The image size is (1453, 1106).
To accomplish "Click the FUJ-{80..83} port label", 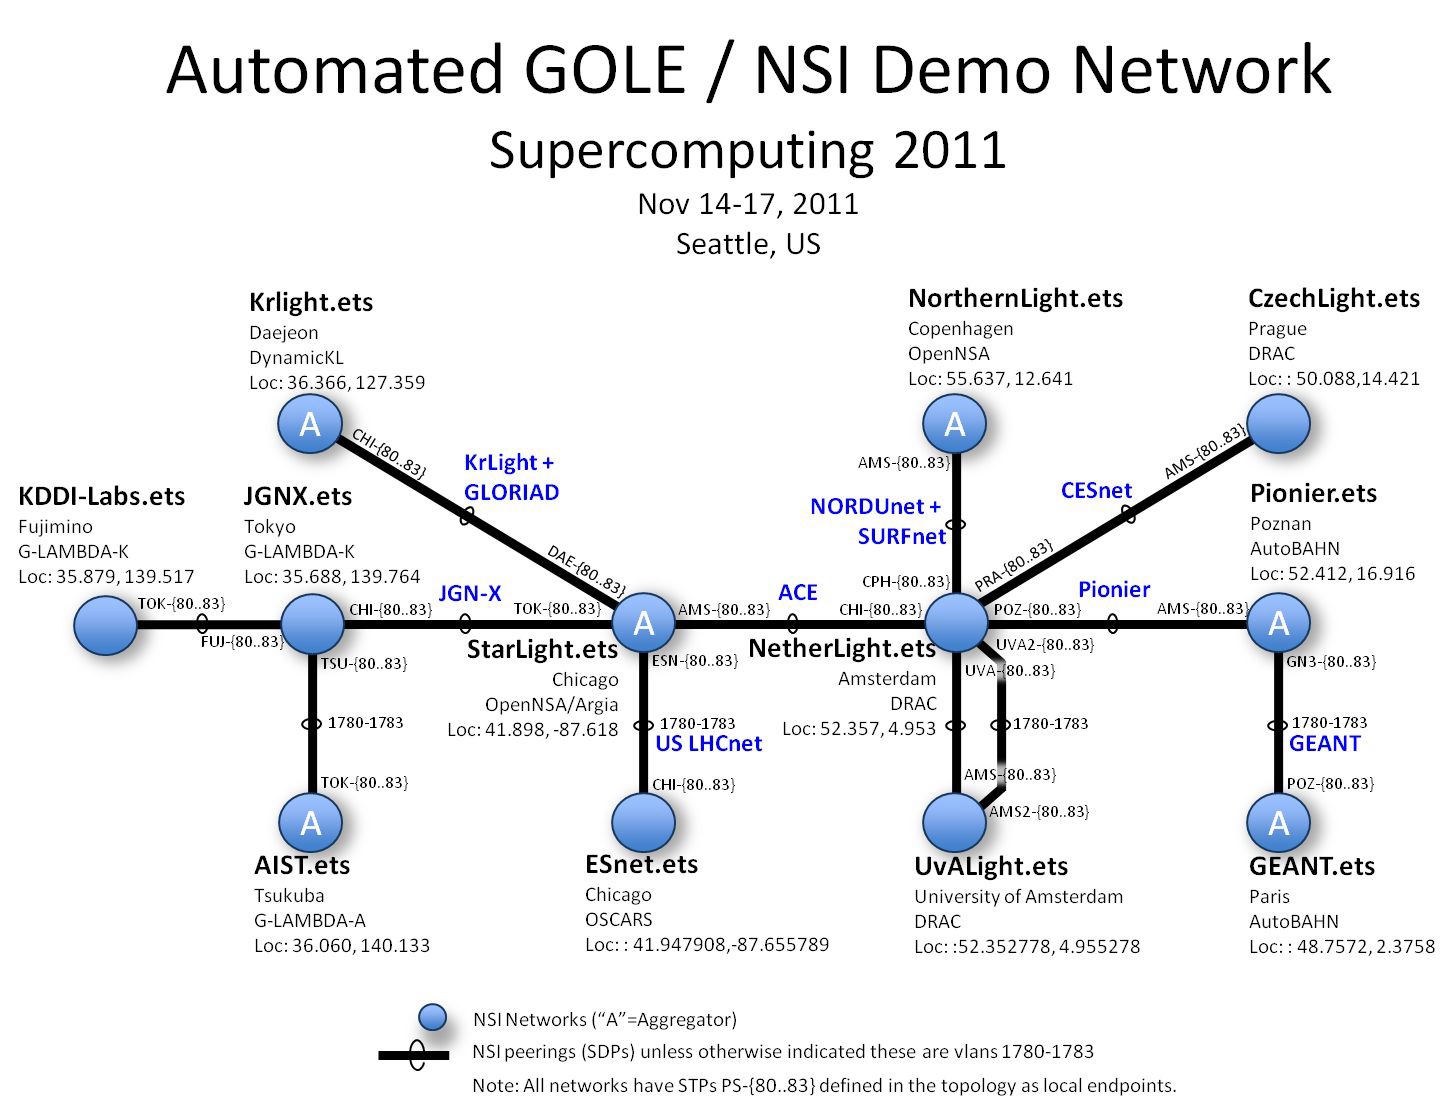I will pos(242,641).
